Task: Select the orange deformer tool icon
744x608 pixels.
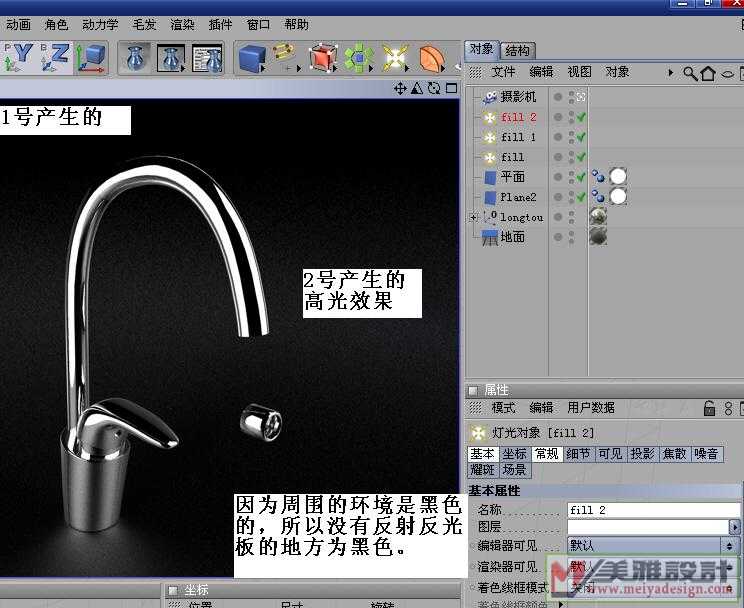Action: pyautogui.click(x=432, y=59)
